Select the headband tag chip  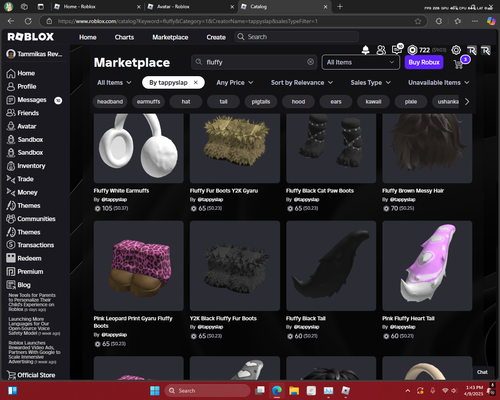[x=110, y=102]
